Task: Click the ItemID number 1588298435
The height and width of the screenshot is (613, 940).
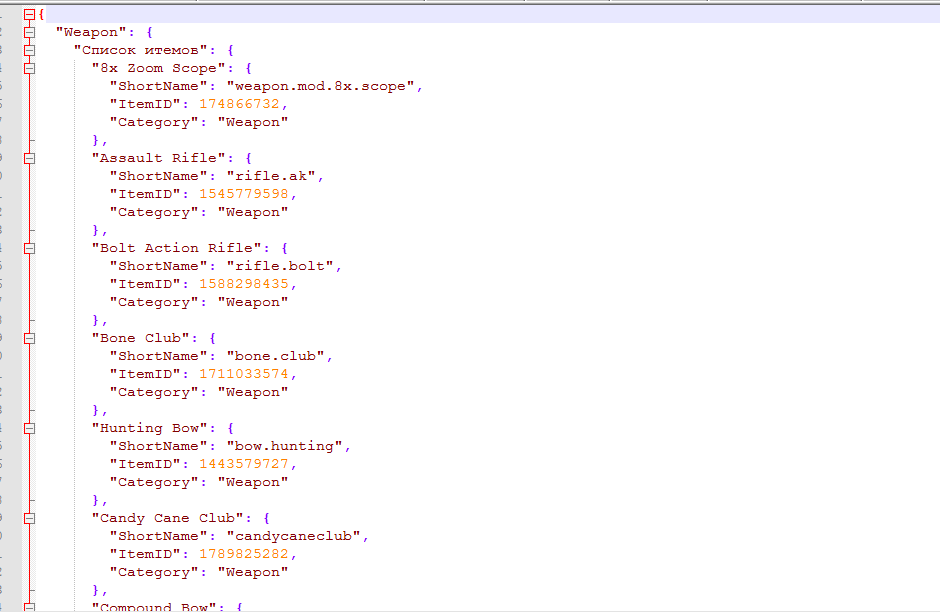Action: point(245,284)
